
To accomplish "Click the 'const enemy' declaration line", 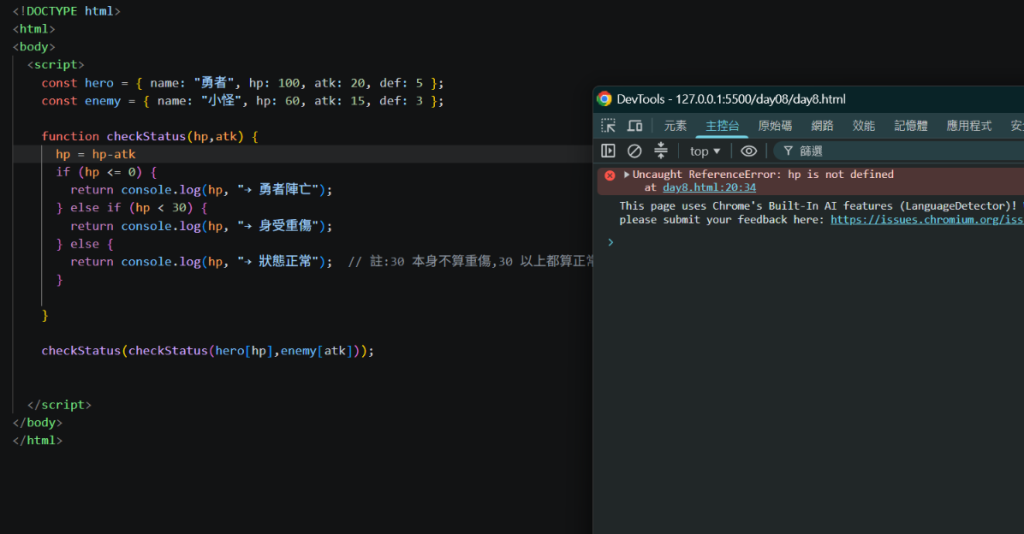I will pyautogui.click(x=242, y=101).
